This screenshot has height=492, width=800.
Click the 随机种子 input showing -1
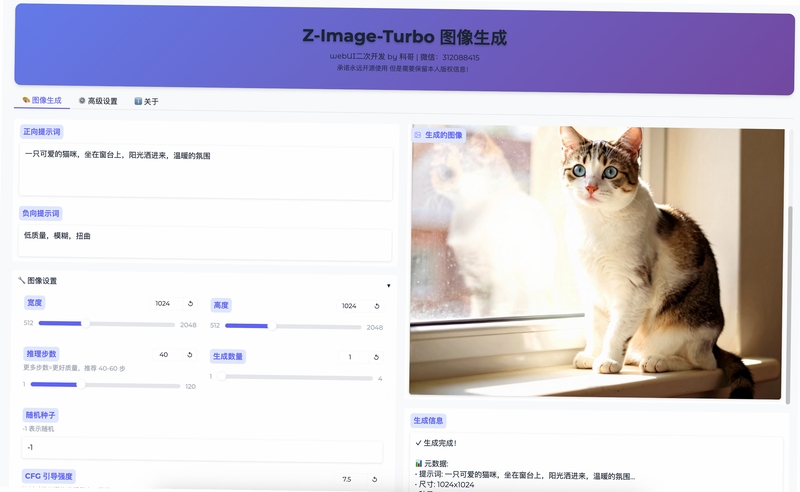(x=203, y=448)
